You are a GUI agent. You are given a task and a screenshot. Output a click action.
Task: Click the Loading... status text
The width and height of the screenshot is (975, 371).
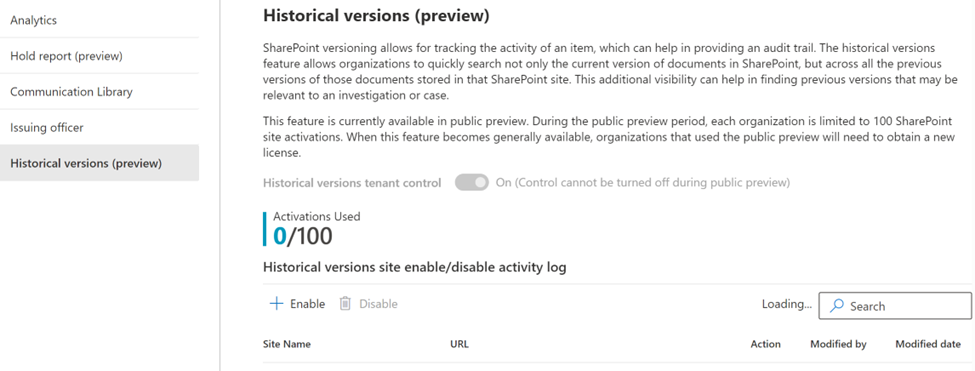tap(787, 304)
